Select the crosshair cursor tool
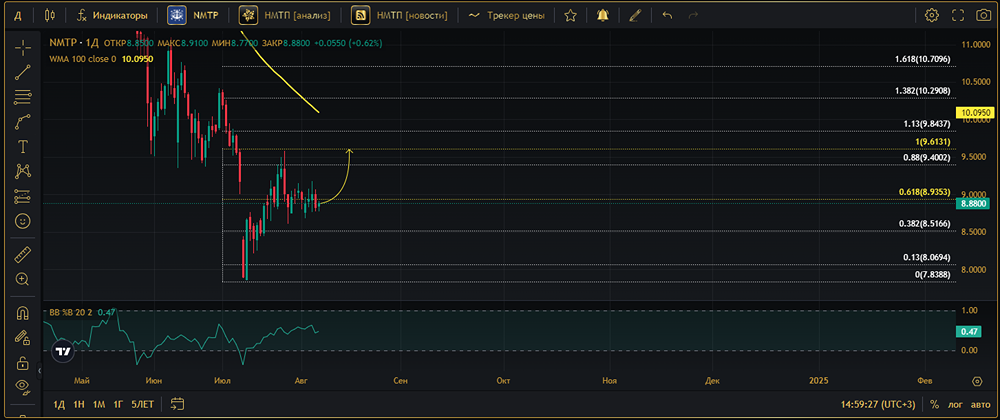 point(23,48)
